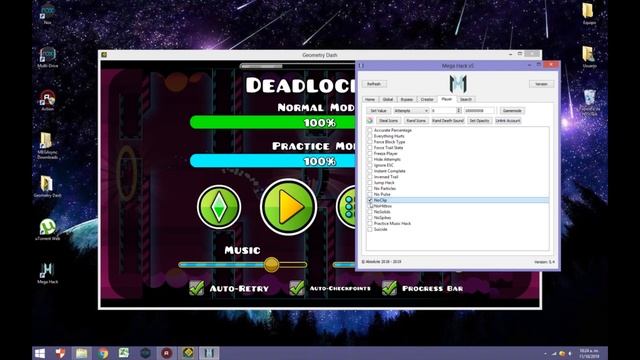Enable the Freeze Player checkbox
The height and width of the screenshot is (360, 640).
pos(370,153)
